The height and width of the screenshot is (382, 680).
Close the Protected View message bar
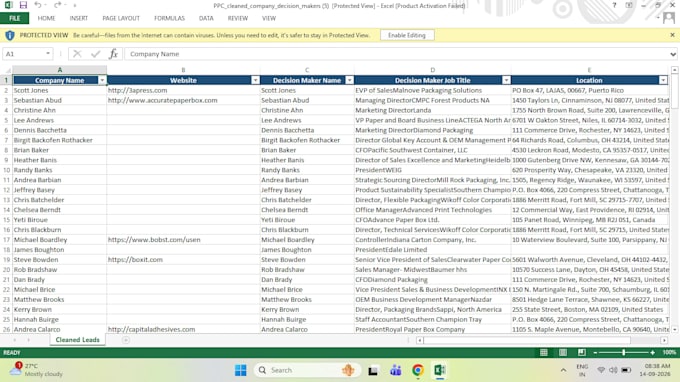pyautogui.click(x=672, y=35)
